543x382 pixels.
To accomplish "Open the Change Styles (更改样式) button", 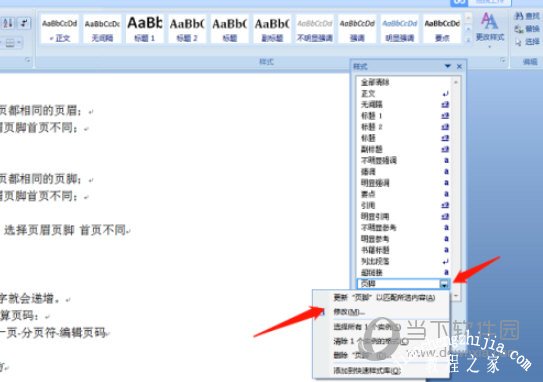I will click(x=490, y=30).
